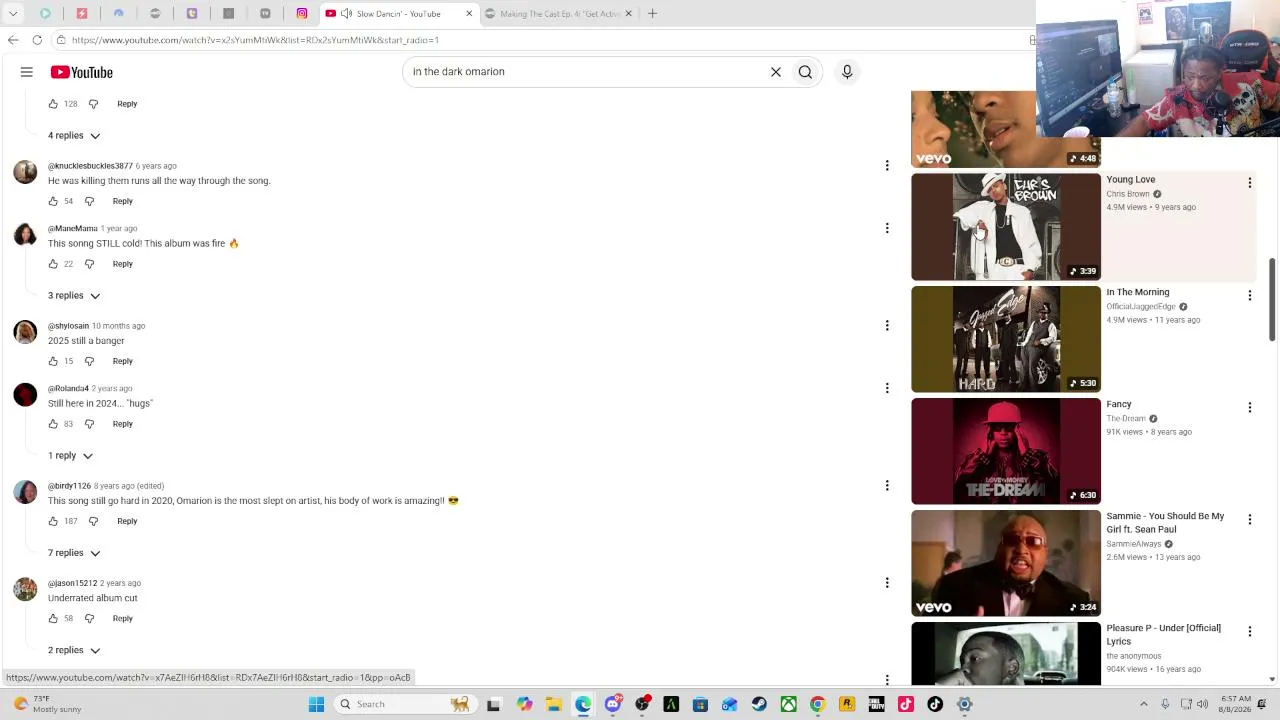Close the "Making The Cast" tab

coord(628,14)
